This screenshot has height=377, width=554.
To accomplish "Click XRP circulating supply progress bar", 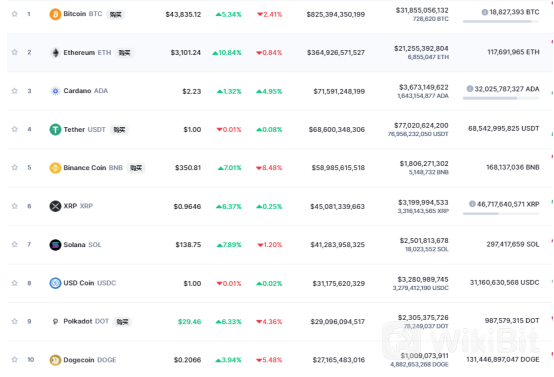I will click(501, 214).
